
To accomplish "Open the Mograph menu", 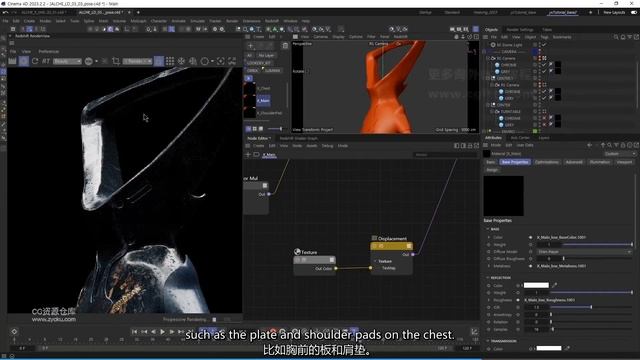I will 138,21.
